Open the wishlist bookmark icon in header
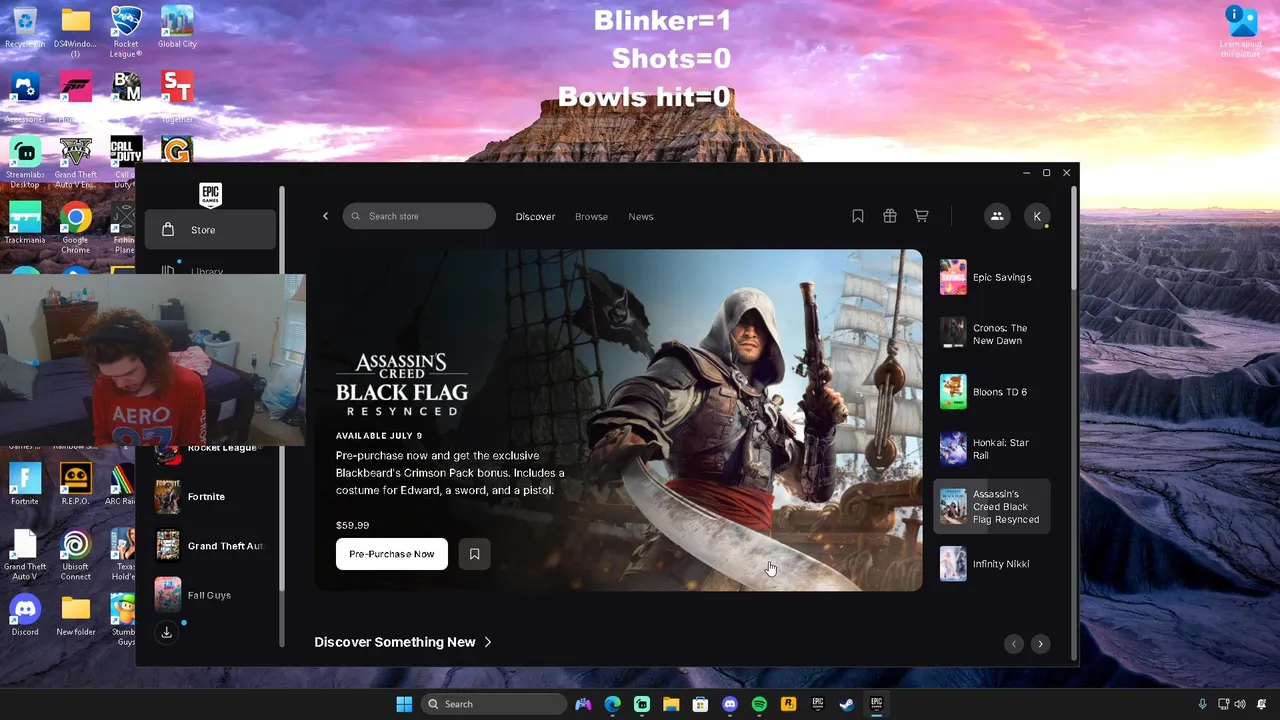The height and width of the screenshot is (720, 1280). point(858,216)
